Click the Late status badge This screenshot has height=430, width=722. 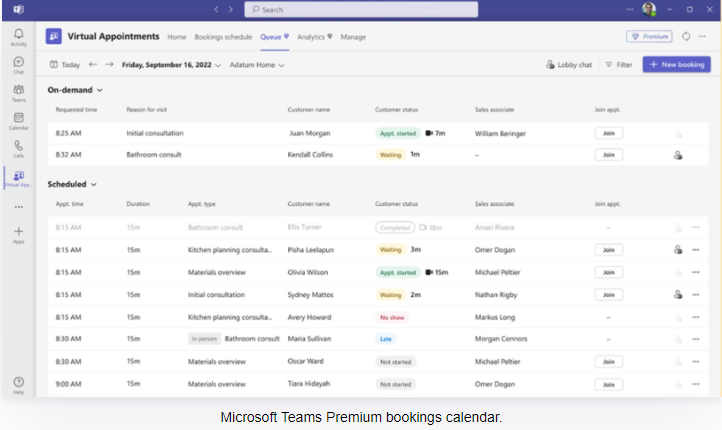pyautogui.click(x=386, y=339)
